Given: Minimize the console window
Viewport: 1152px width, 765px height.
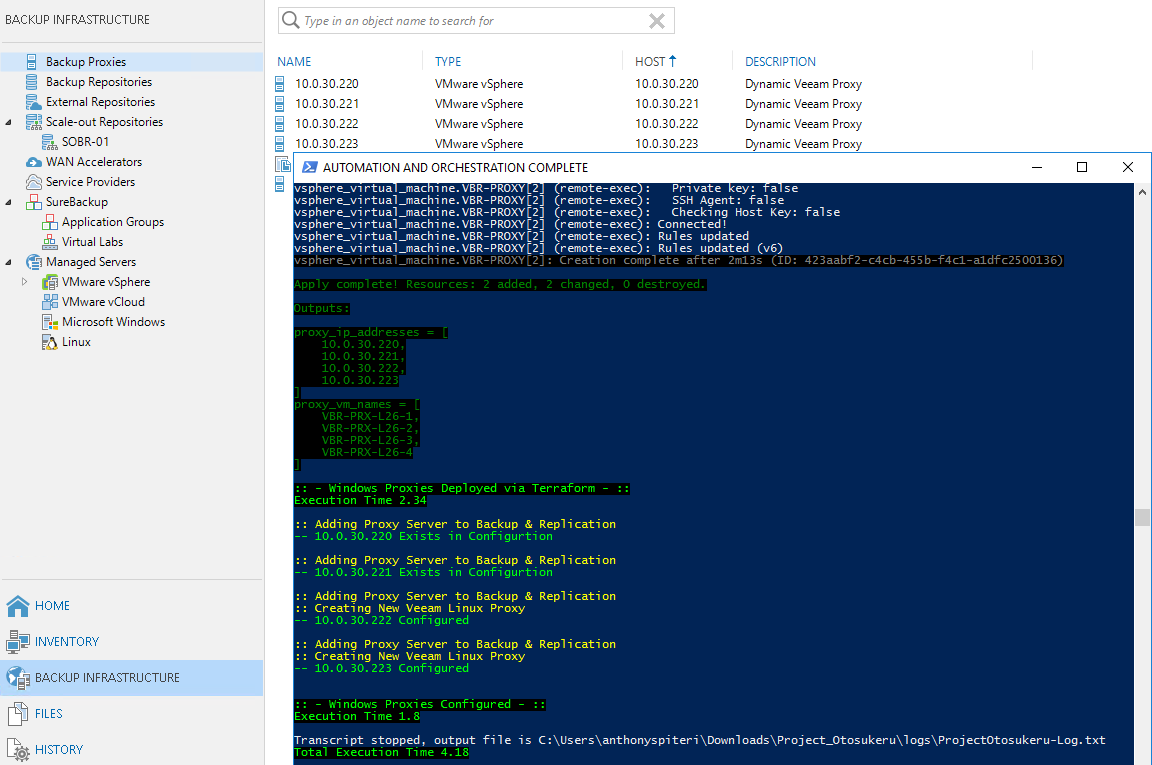Looking at the screenshot, I should [1037, 168].
